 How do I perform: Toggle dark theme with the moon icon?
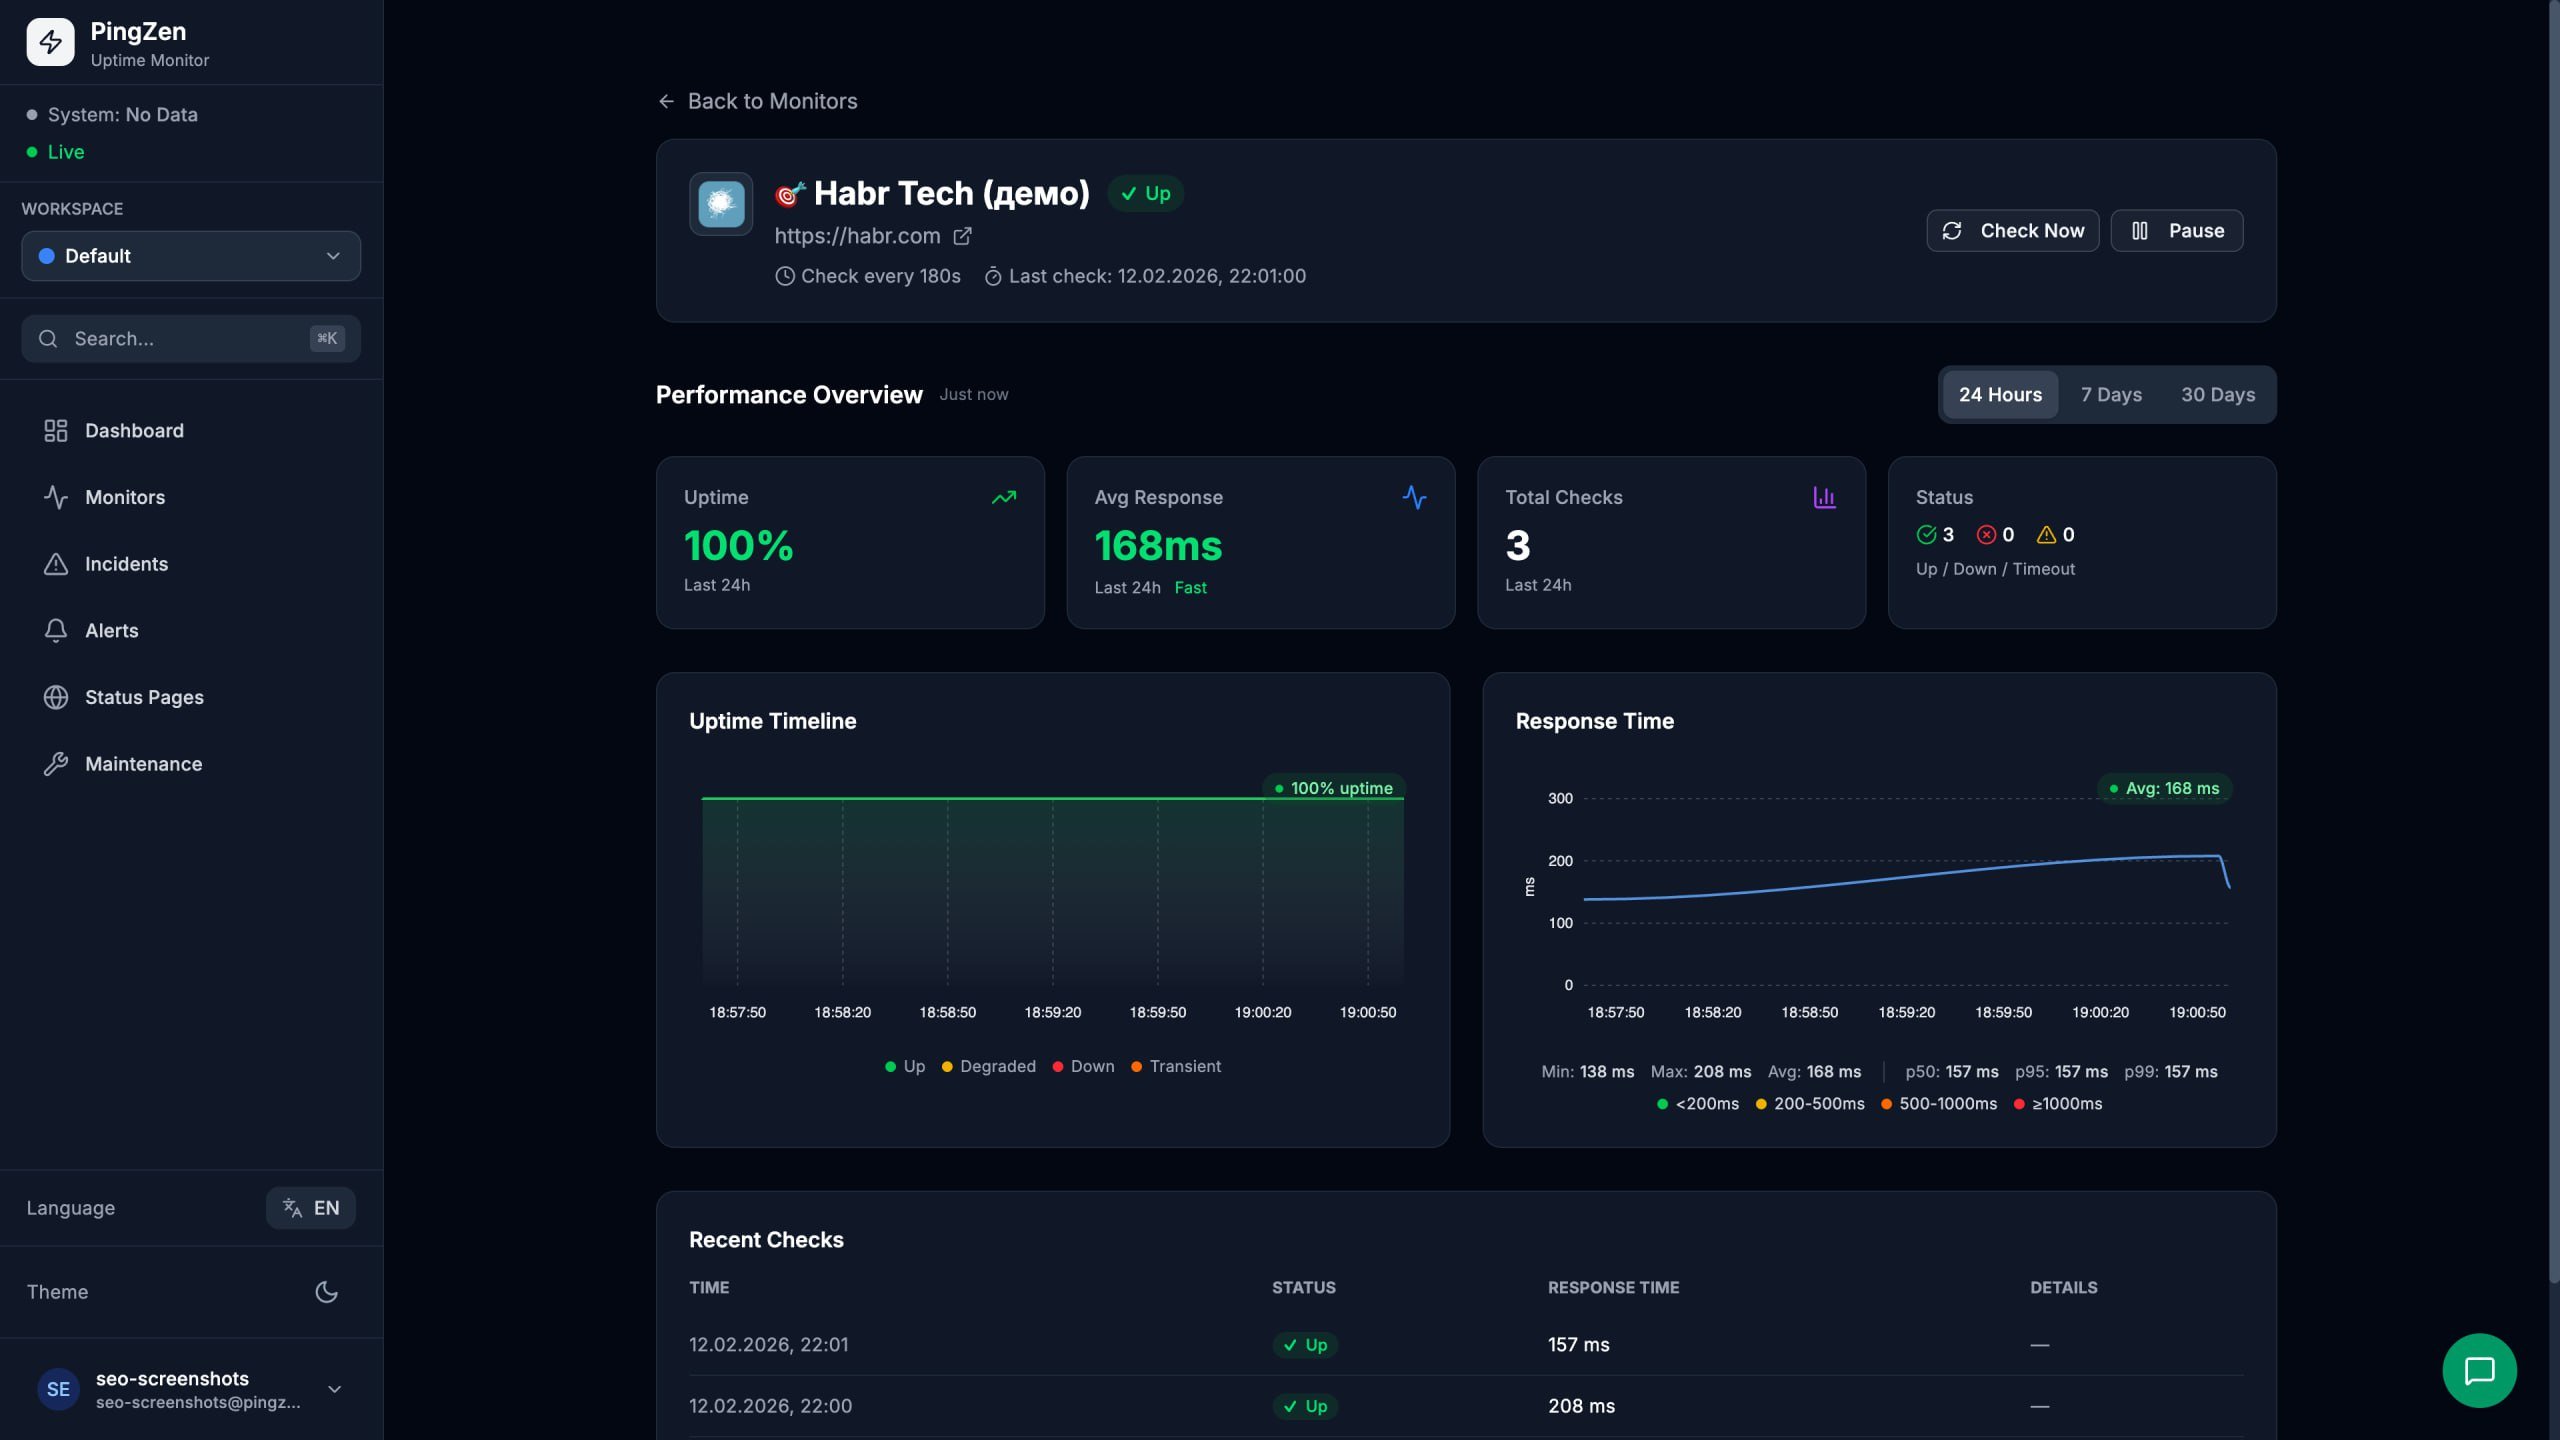coord(326,1292)
